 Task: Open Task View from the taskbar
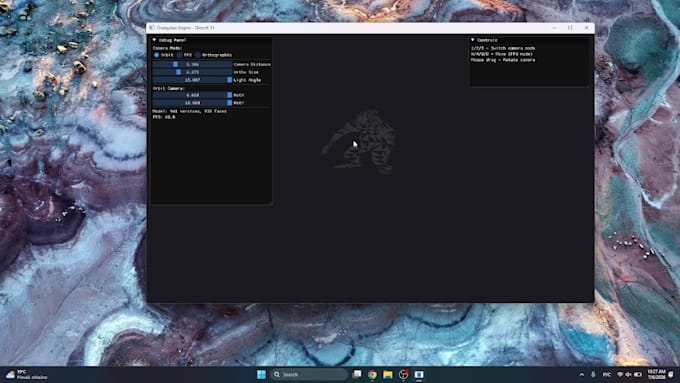(357, 374)
